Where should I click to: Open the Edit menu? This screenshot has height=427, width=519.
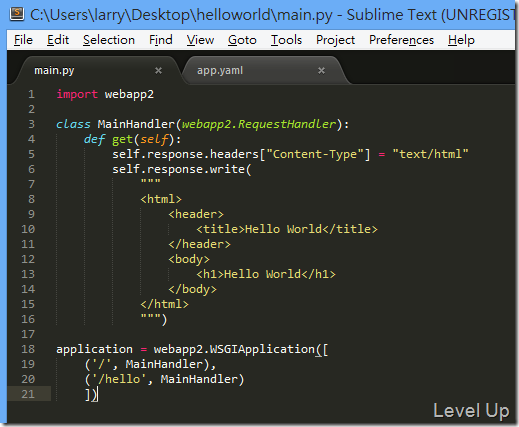pos(58,40)
